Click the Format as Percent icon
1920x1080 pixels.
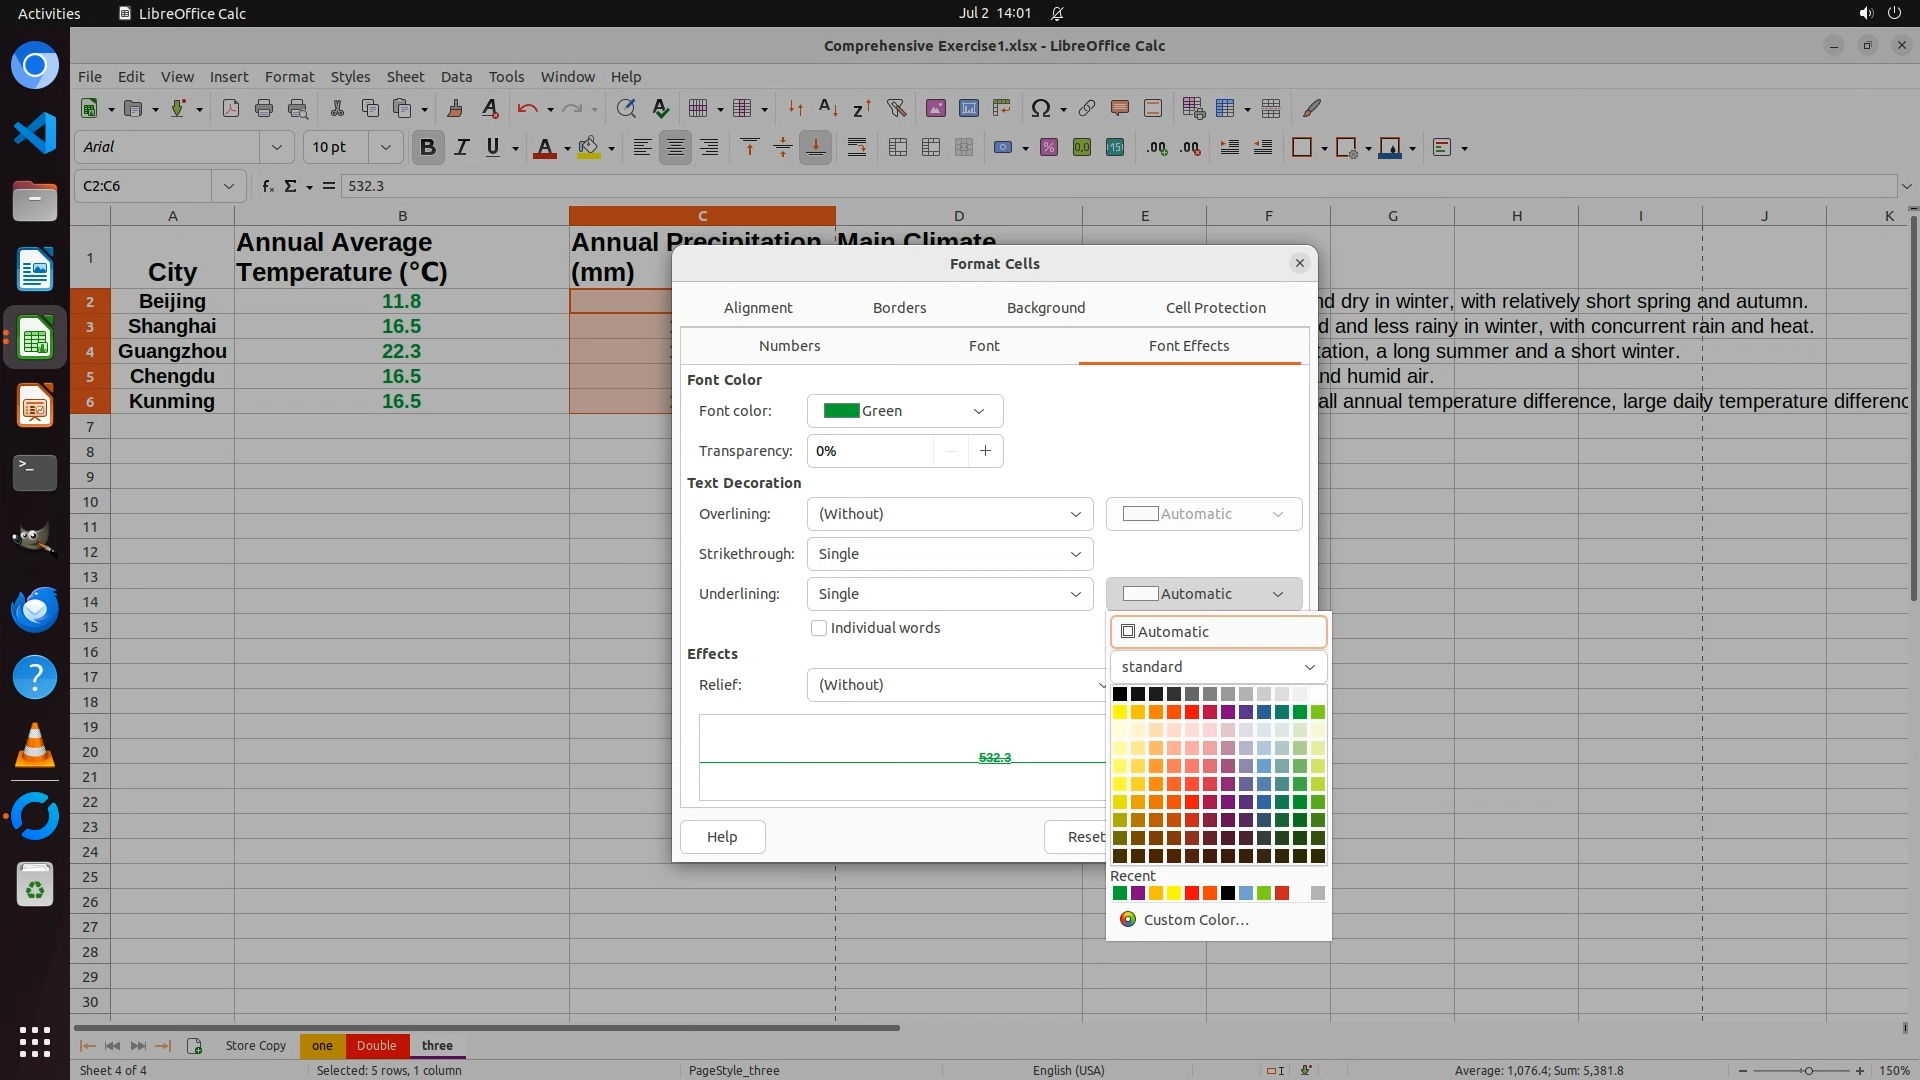pos(1048,147)
